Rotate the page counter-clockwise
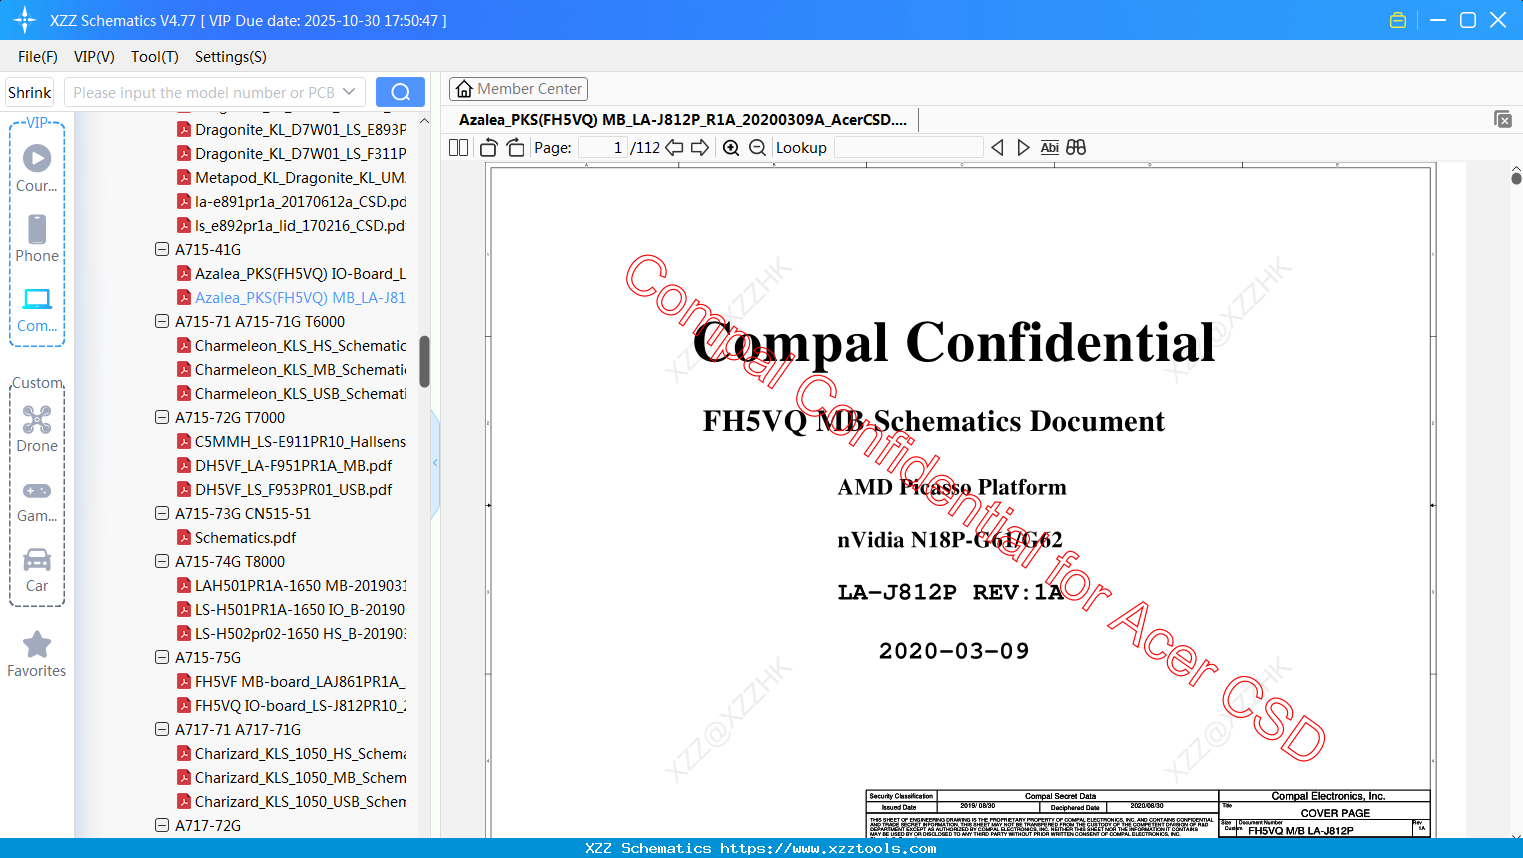 coord(489,147)
